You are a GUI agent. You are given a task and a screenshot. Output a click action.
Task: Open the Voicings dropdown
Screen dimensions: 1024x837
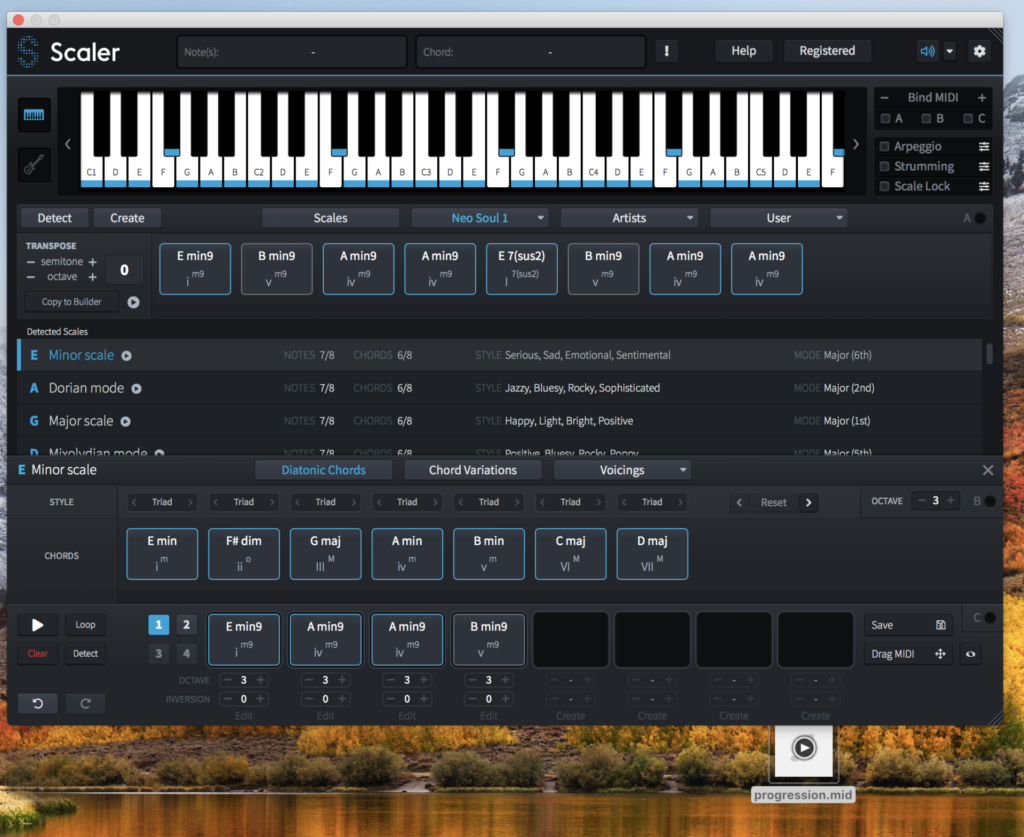pyautogui.click(x=623, y=470)
